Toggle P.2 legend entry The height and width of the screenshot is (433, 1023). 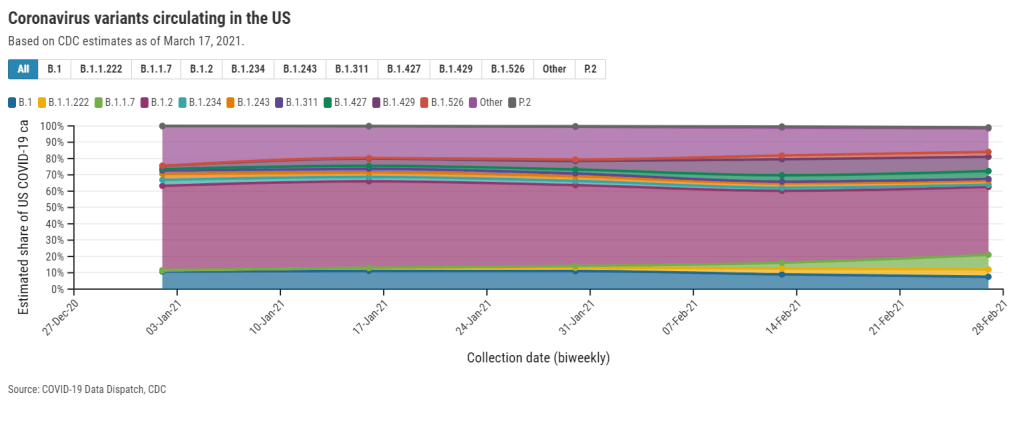[520, 102]
